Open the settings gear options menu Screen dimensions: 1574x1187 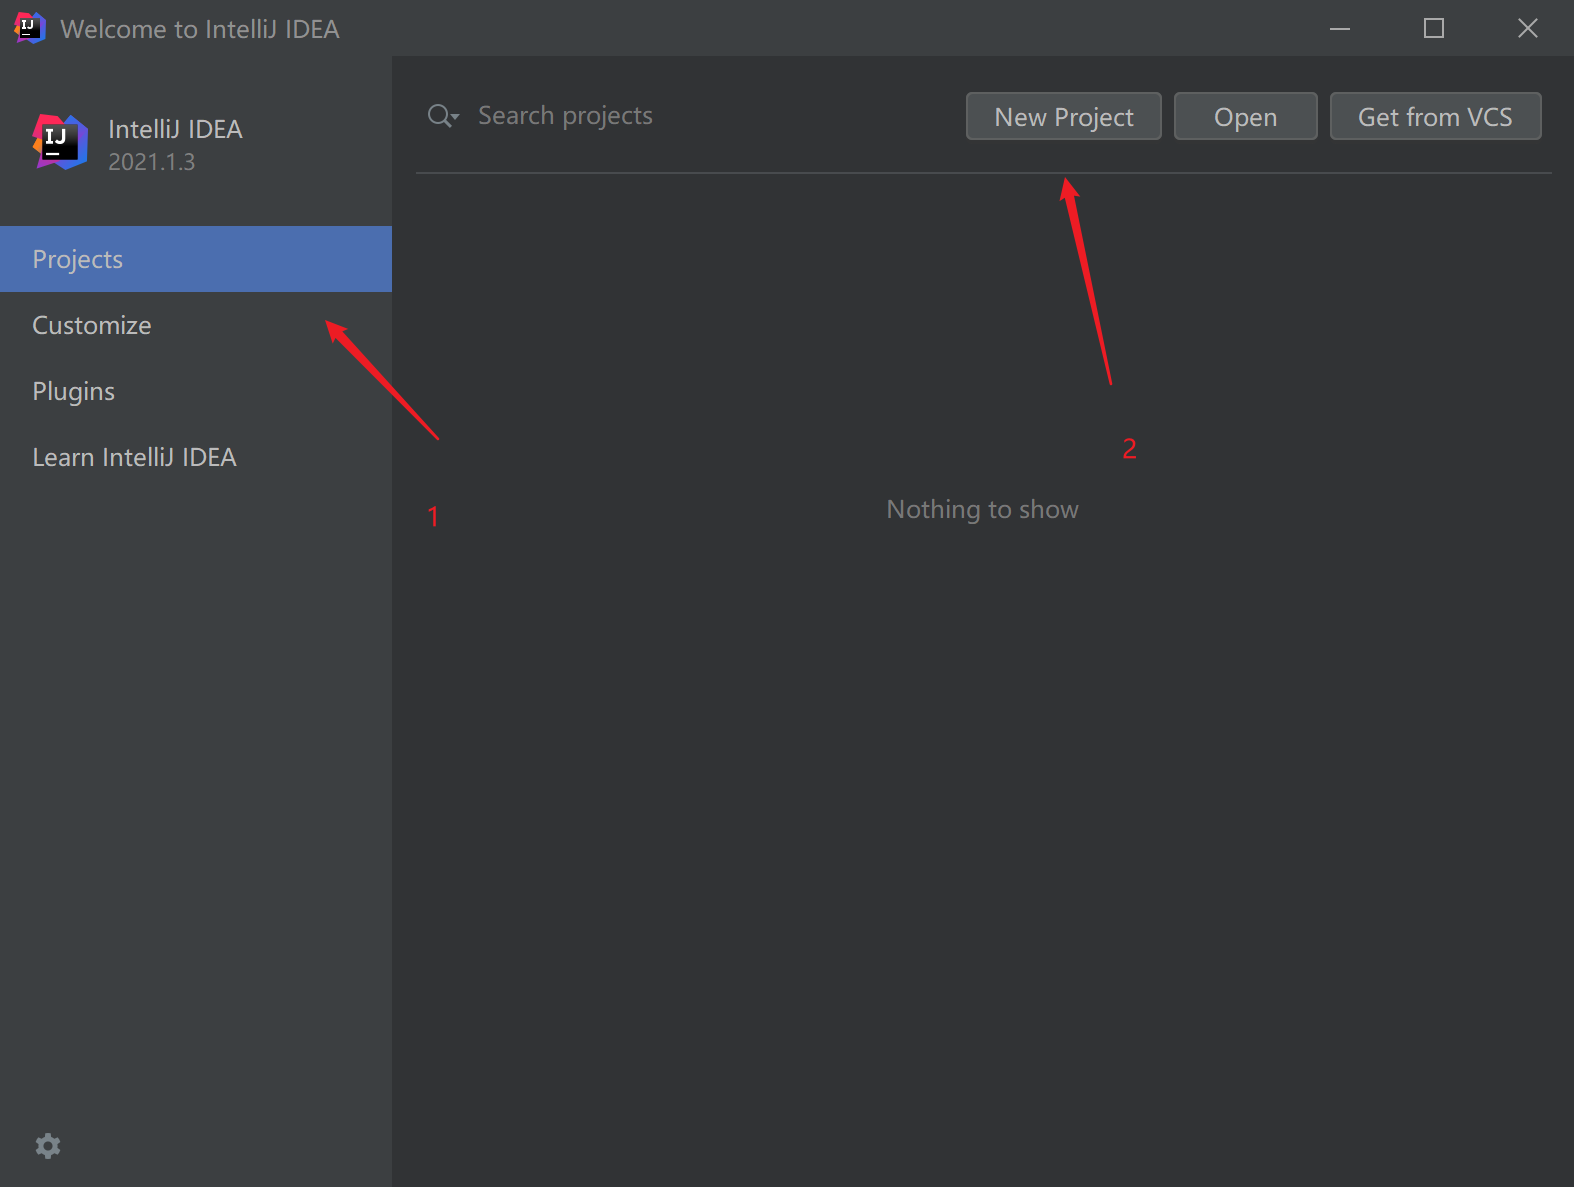[x=48, y=1146]
